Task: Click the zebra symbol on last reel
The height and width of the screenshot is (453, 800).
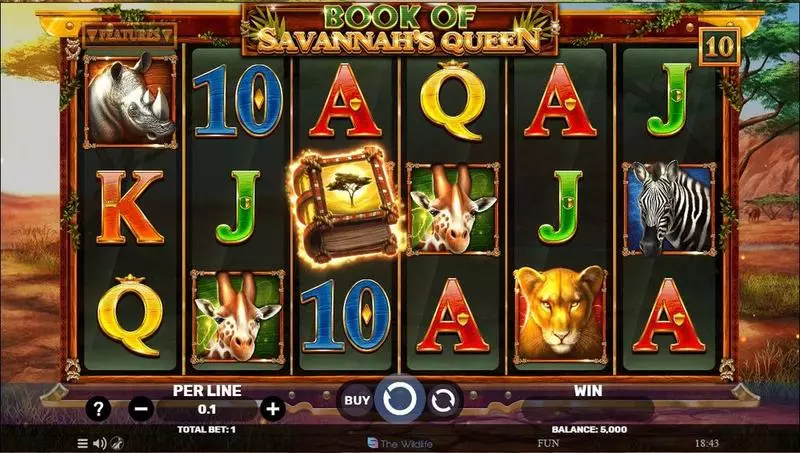Action: [x=669, y=209]
